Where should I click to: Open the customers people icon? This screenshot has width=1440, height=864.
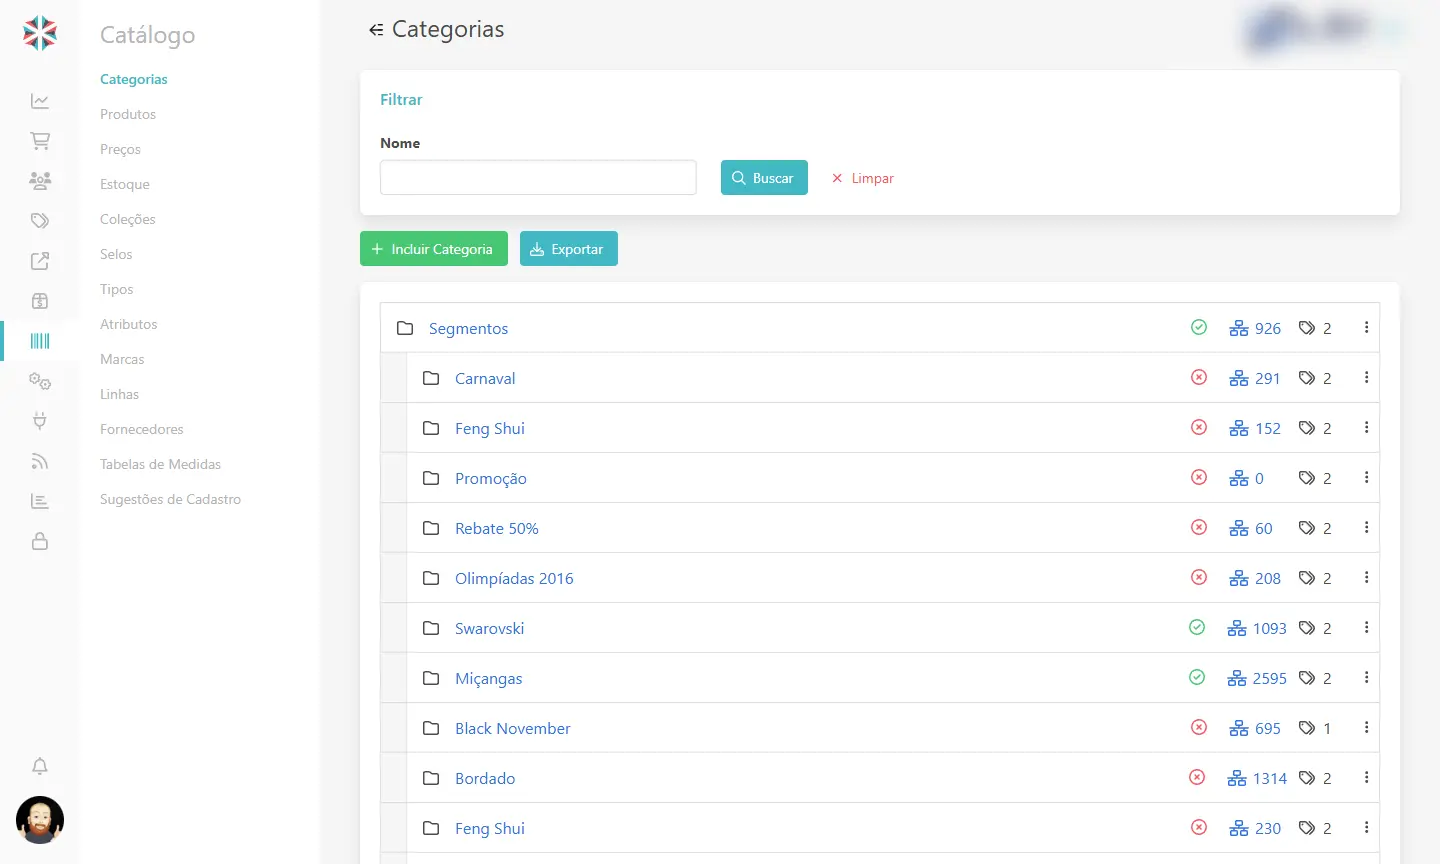[x=39, y=180]
